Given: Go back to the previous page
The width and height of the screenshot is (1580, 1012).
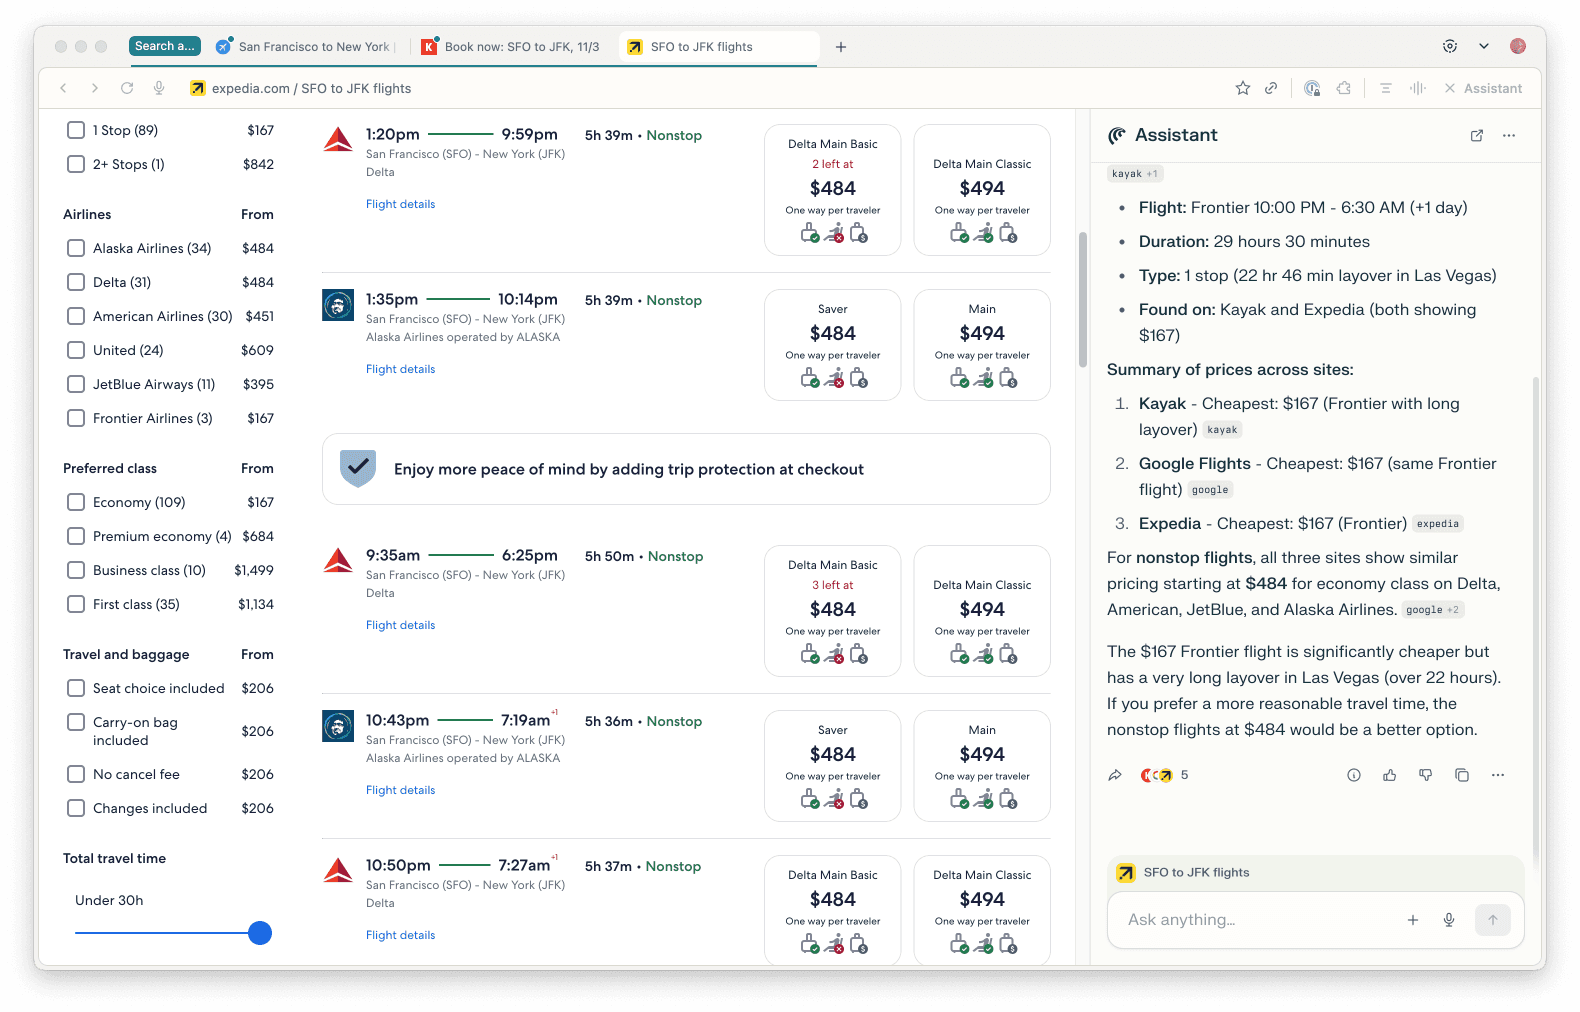Looking at the screenshot, I should [64, 88].
